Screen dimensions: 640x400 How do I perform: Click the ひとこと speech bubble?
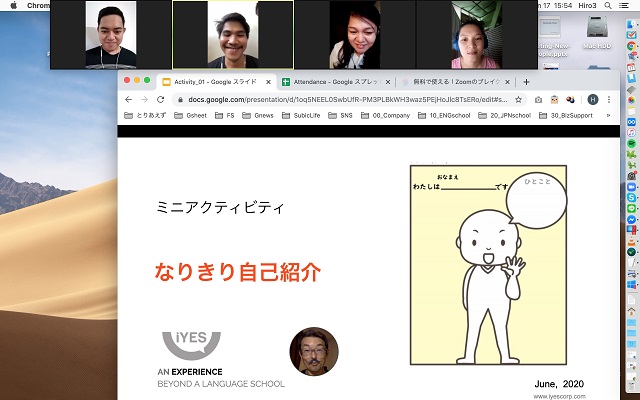(536, 200)
